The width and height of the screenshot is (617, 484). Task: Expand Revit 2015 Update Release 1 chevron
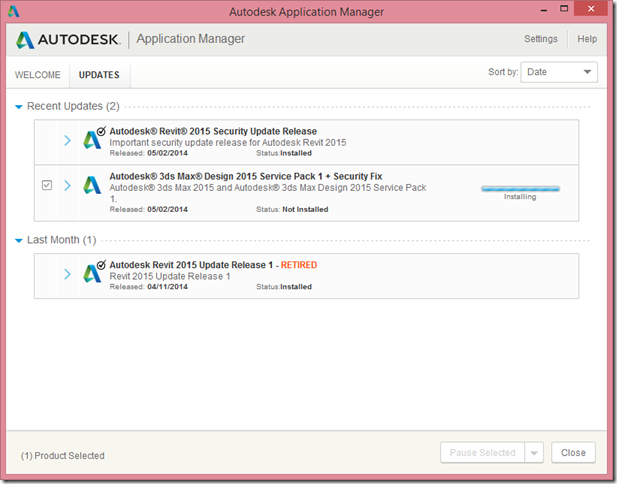(68, 274)
